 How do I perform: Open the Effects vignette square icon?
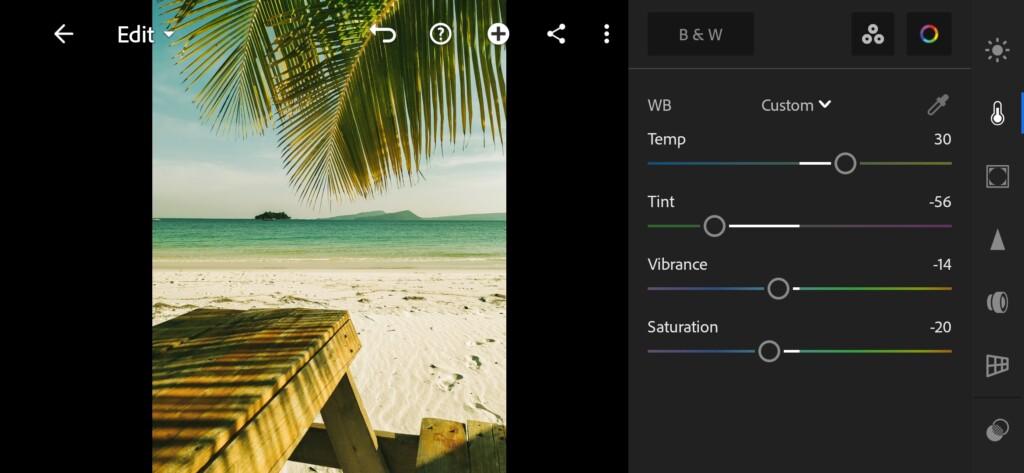[997, 176]
